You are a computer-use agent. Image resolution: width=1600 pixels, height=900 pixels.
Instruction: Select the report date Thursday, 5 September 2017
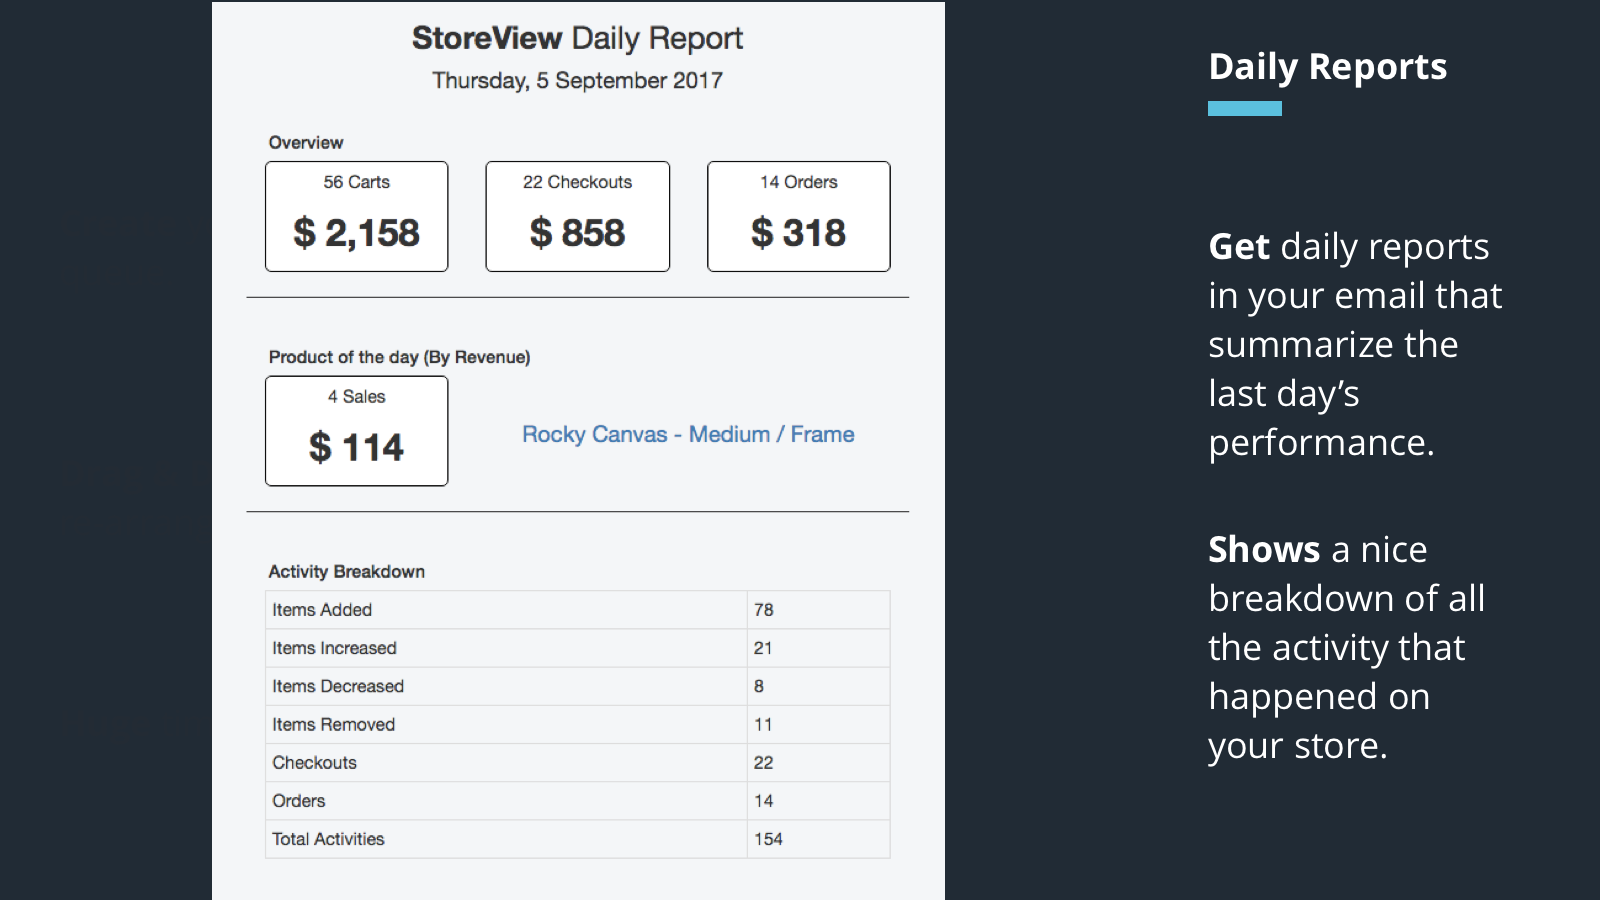[577, 81]
